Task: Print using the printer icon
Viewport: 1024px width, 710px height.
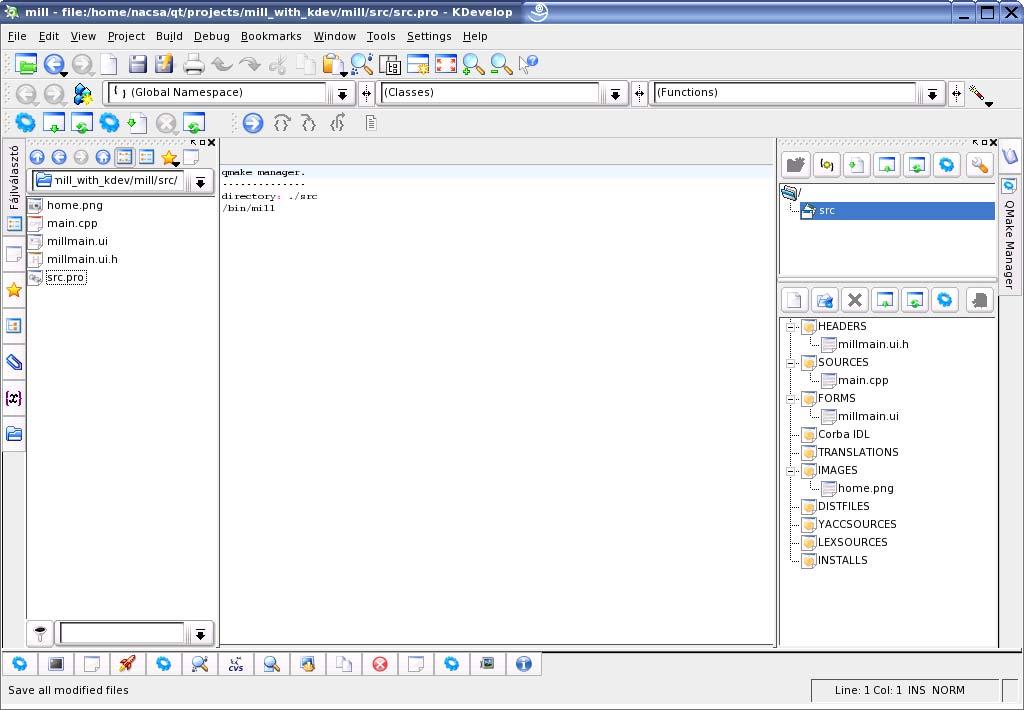Action: click(193, 64)
